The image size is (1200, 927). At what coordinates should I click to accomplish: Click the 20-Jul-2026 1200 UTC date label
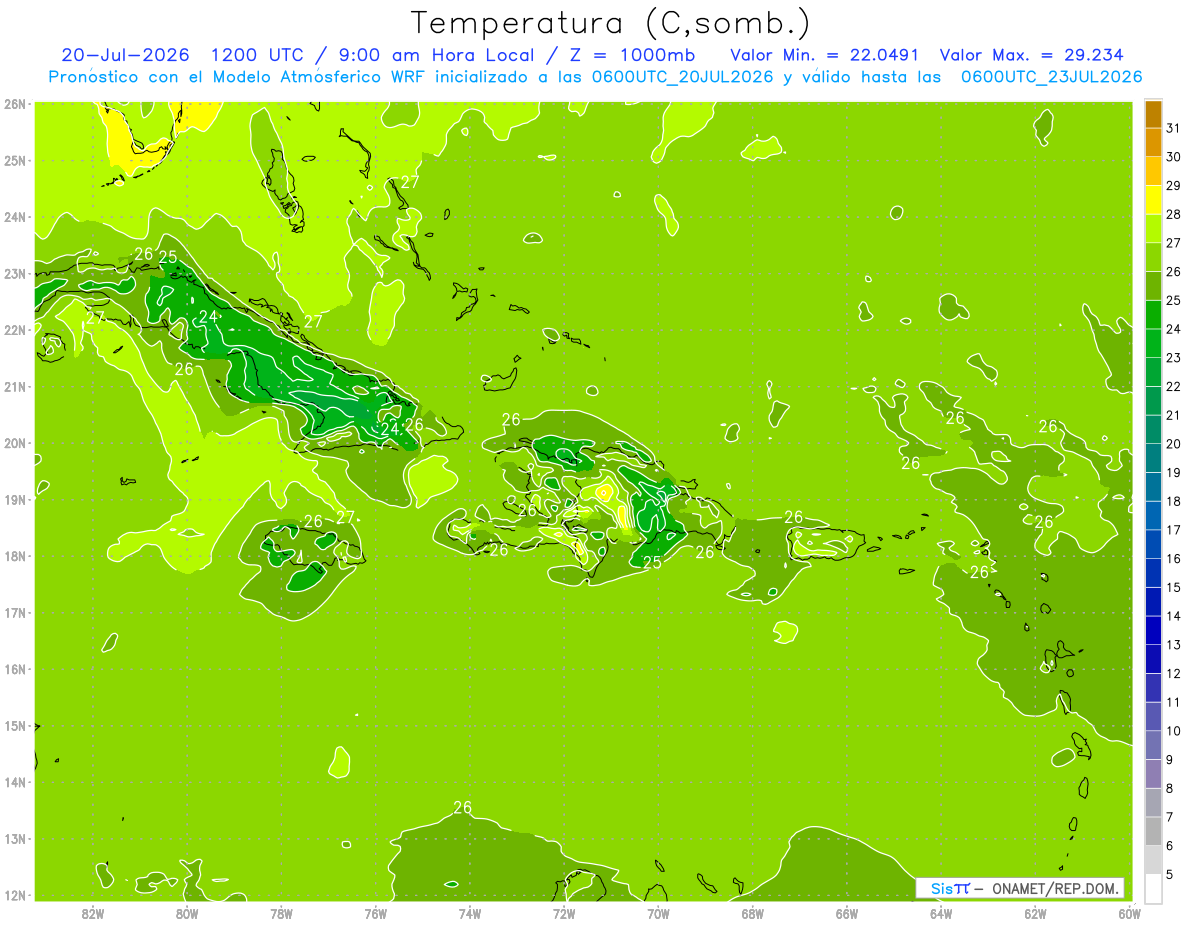point(175,55)
